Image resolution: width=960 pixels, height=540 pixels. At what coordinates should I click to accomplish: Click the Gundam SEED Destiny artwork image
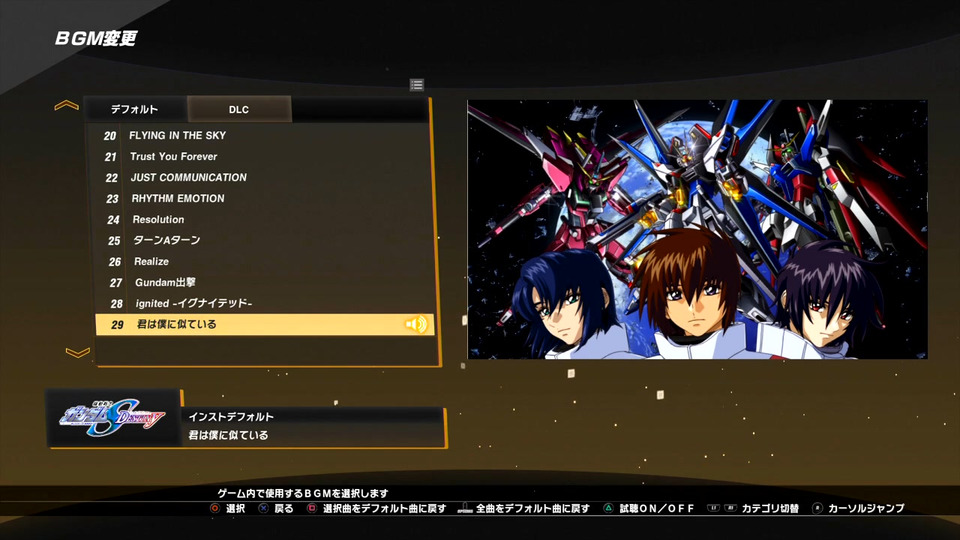click(697, 230)
